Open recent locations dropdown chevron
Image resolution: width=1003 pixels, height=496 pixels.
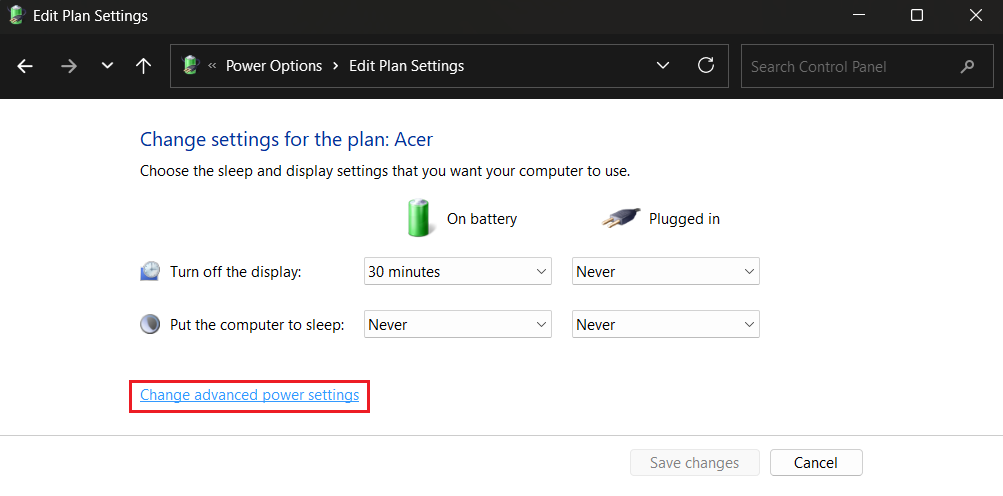pos(107,65)
